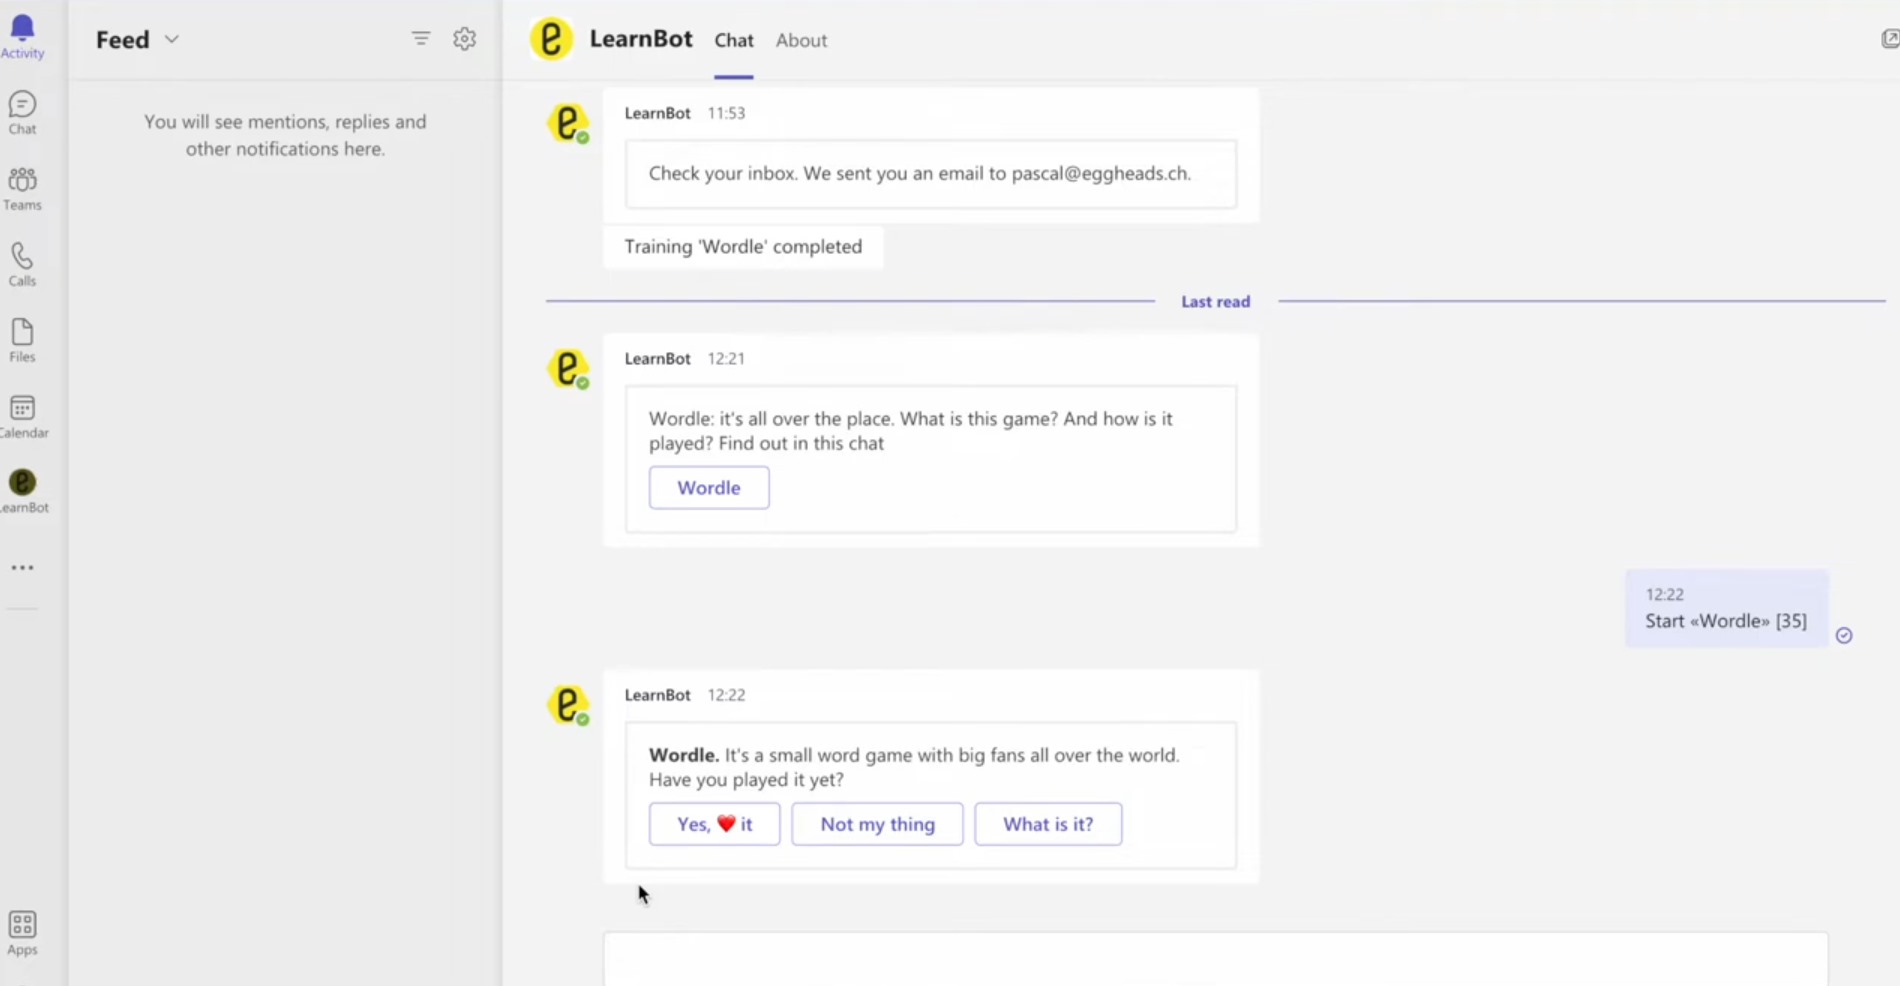This screenshot has height=986, width=1900.
Task: Select LearnBot app in the sidebar
Action: [x=22, y=491]
